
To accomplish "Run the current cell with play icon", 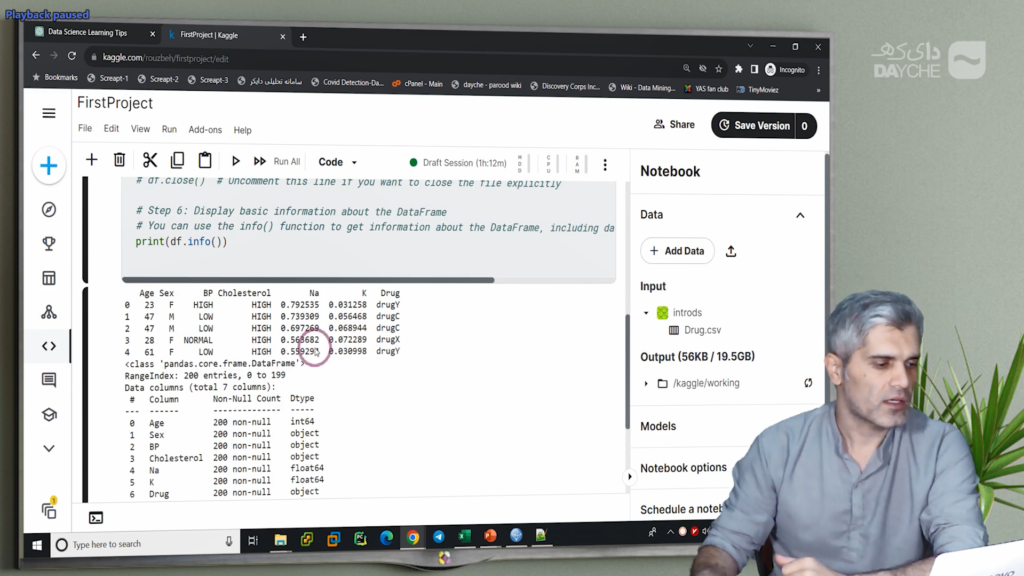I will coord(236,161).
